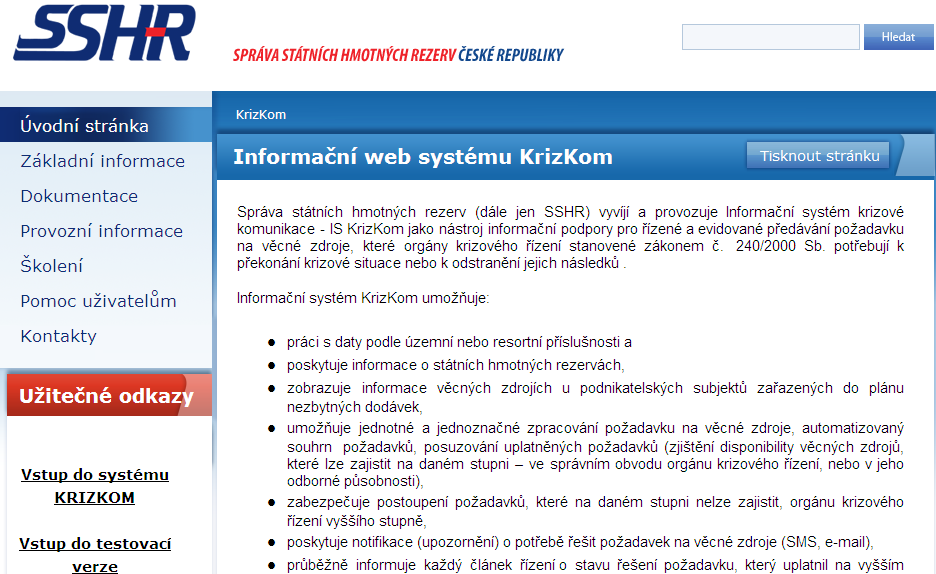Viewport: 936px width, 574px height.
Task: Go to Dokumentace section
Action: click(79, 196)
